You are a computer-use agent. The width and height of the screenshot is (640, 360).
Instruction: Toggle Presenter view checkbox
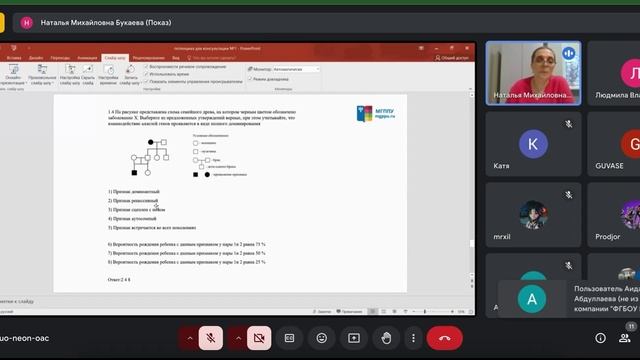pos(250,79)
